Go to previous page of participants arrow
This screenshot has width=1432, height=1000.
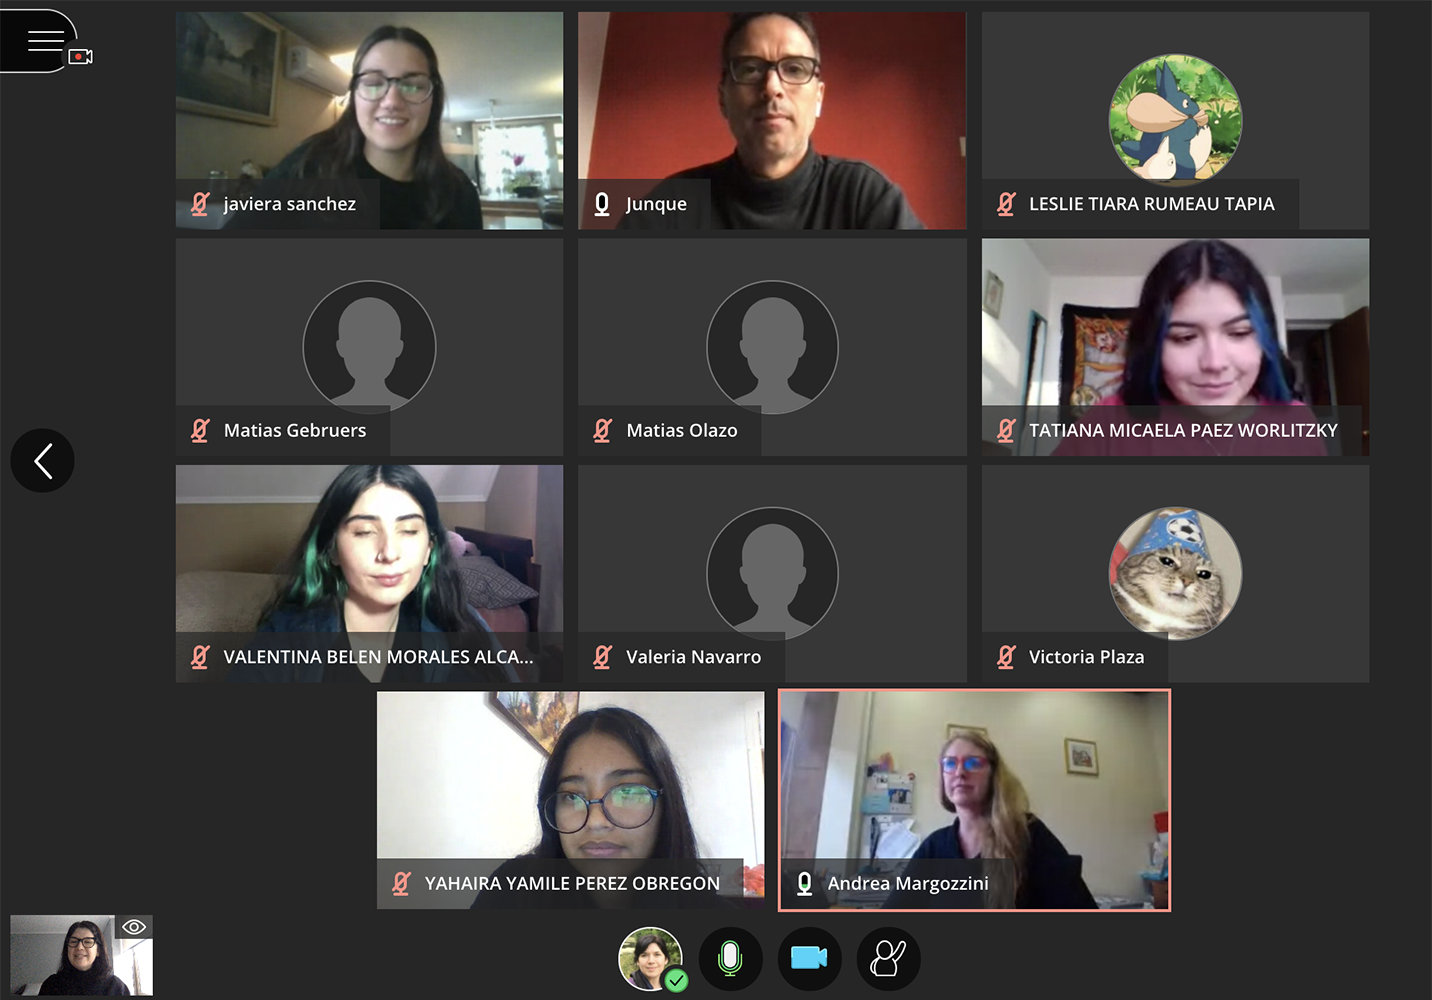coord(43,461)
